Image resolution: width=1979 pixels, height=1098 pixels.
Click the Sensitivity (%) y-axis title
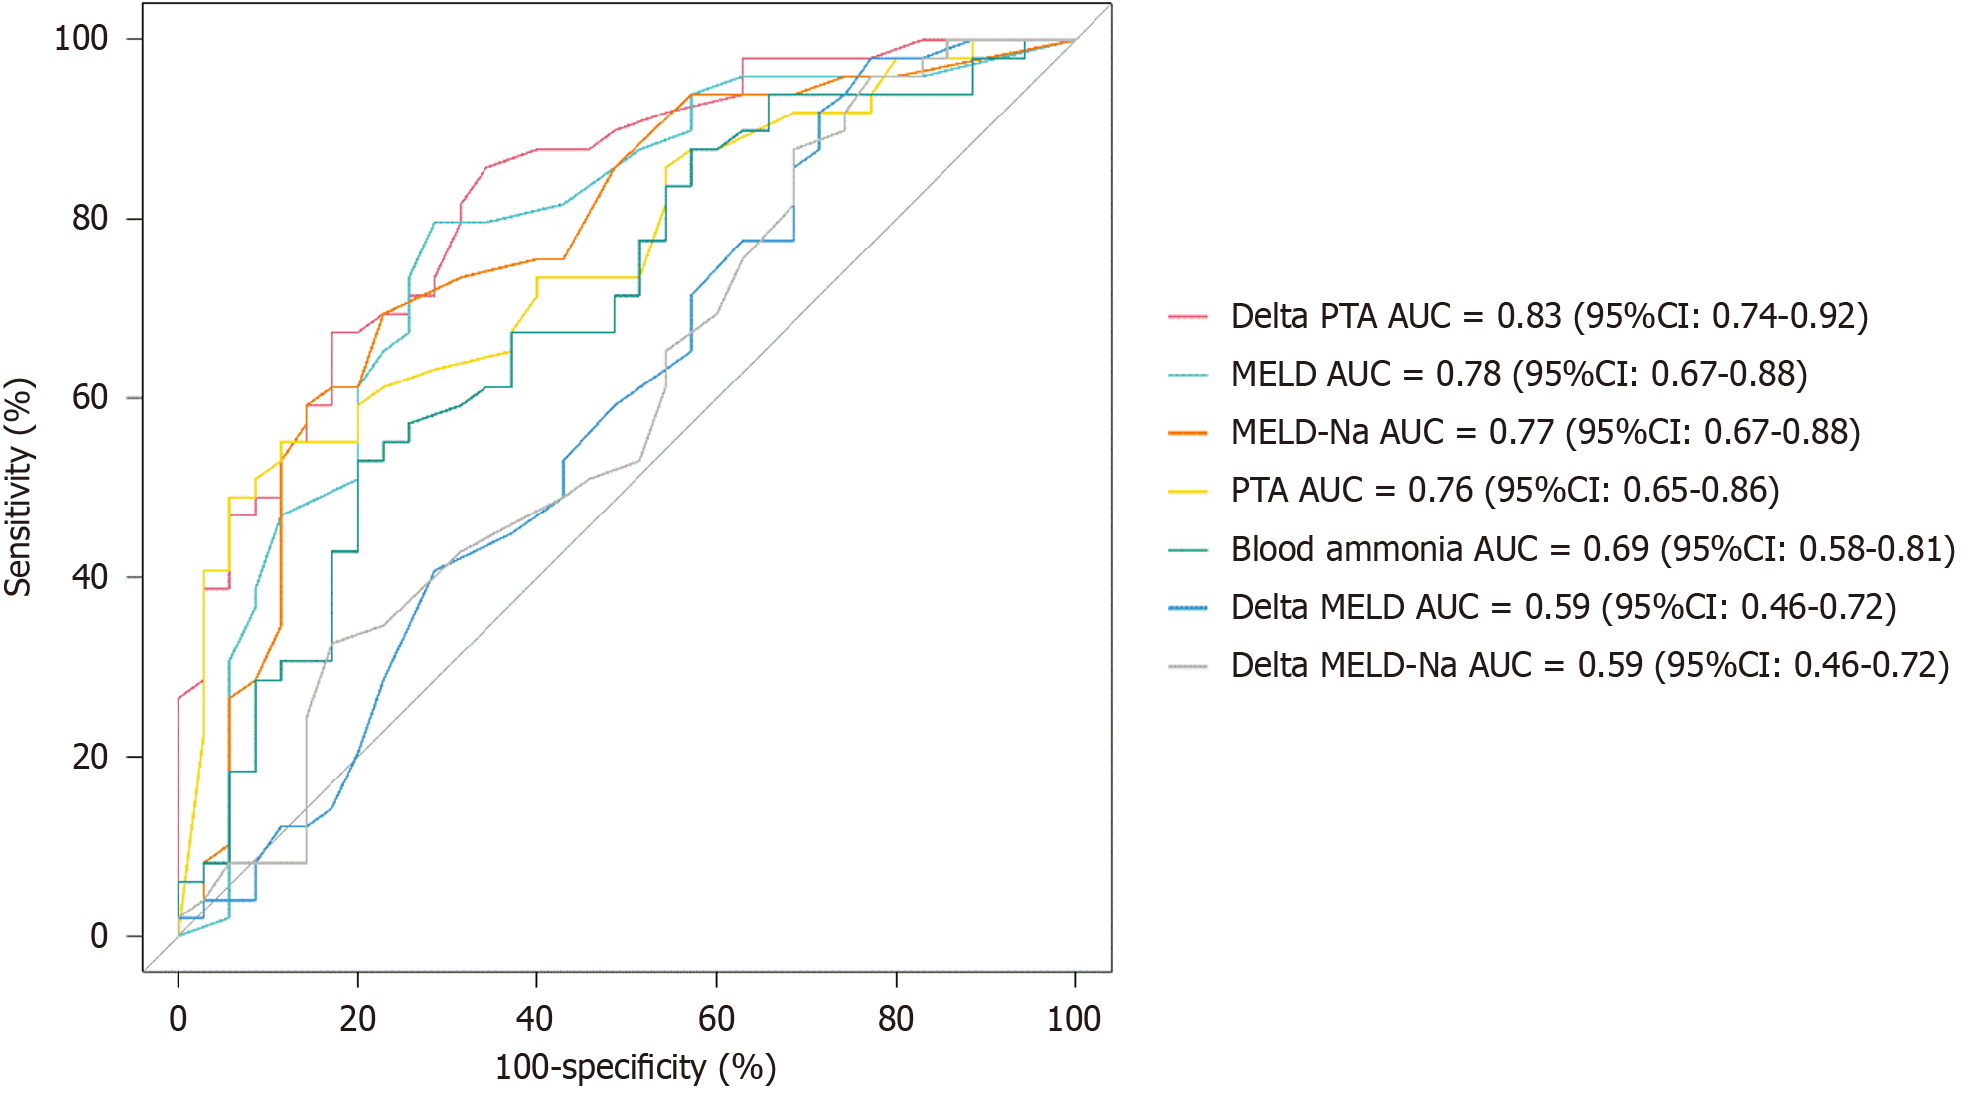19,487
